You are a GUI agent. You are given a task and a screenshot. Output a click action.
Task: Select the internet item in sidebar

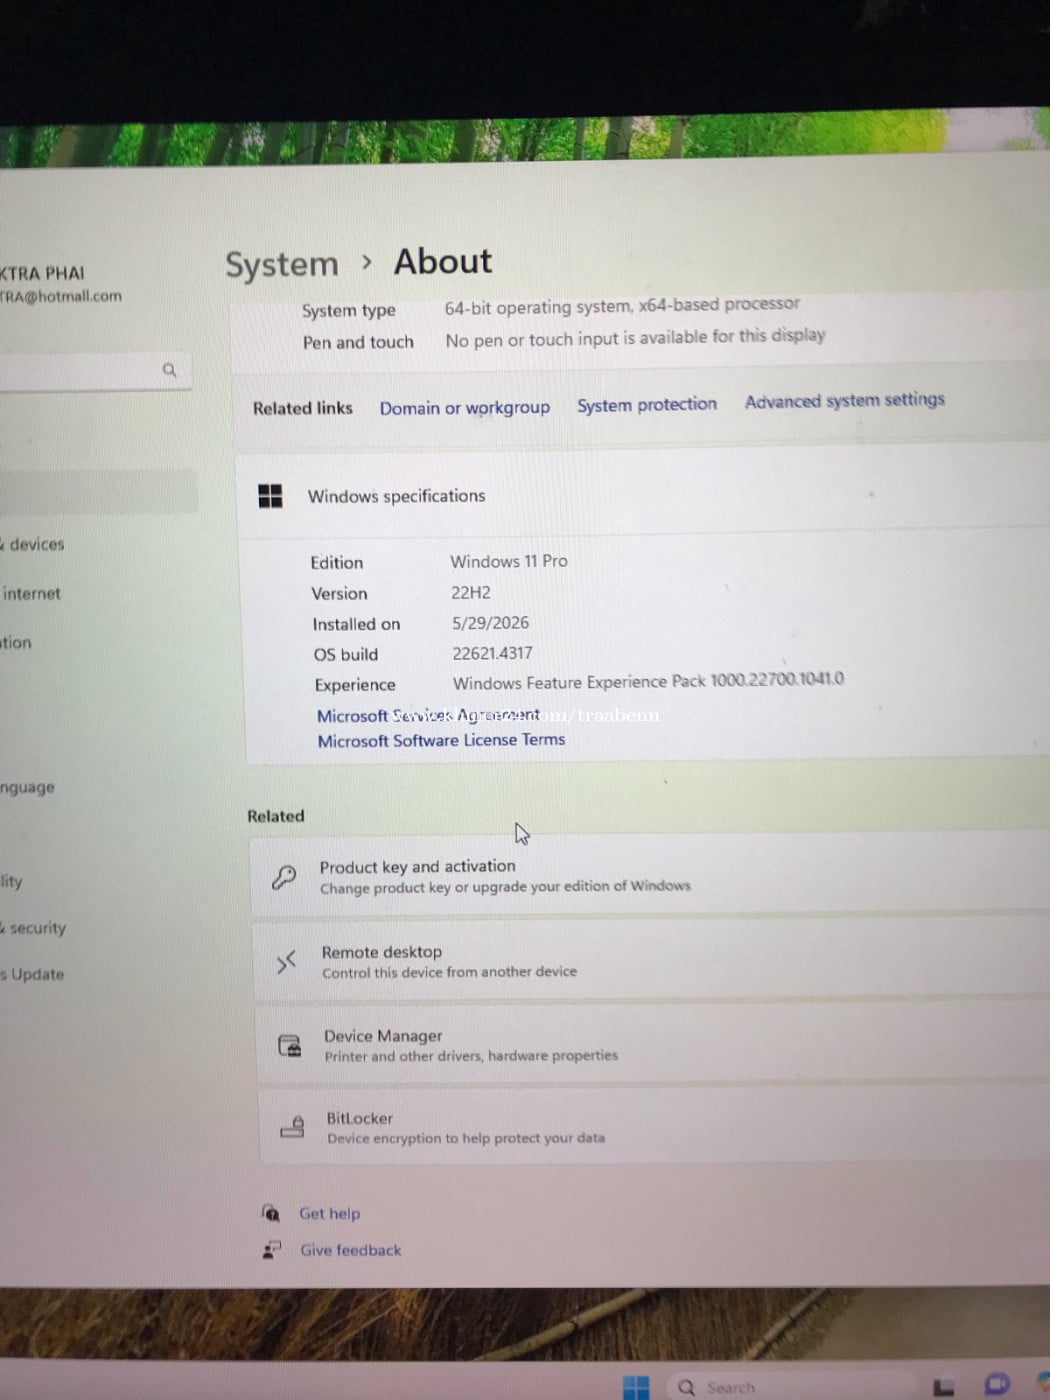tap(31, 593)
